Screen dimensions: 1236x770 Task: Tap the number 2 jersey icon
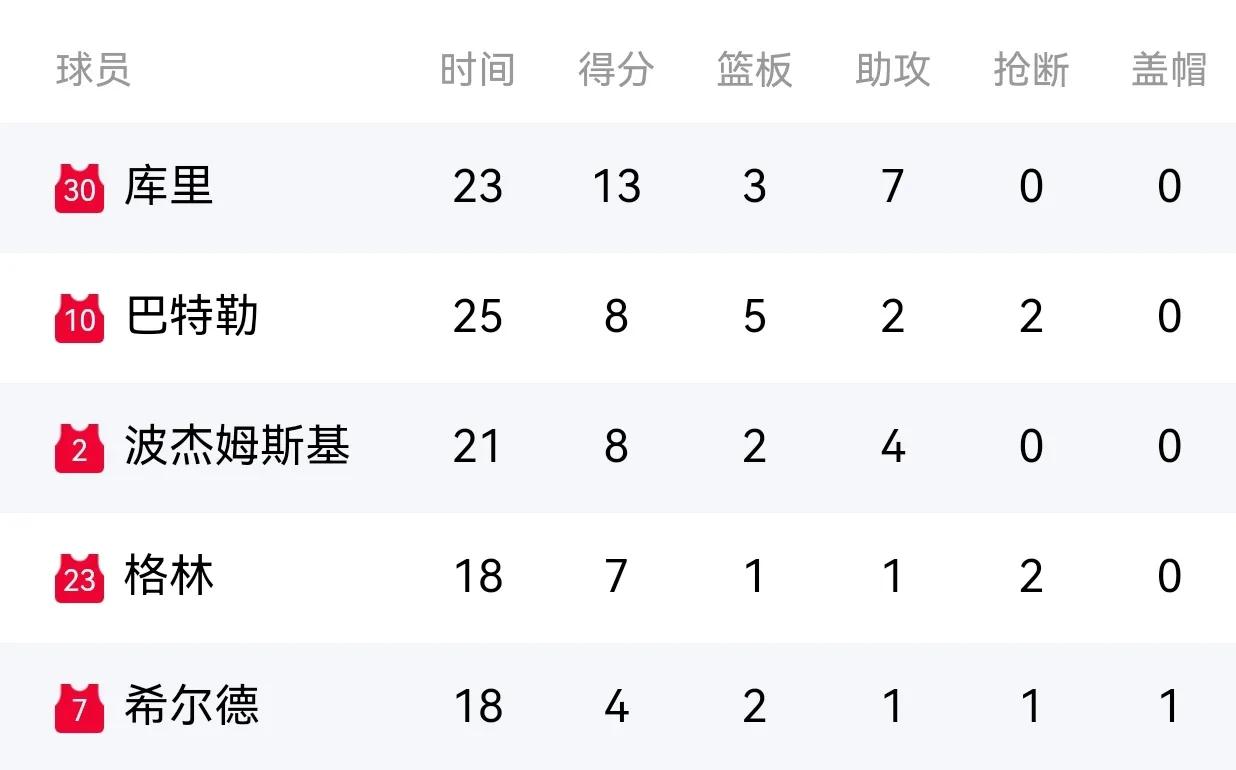pyautogui.click(x=79, y=447)
